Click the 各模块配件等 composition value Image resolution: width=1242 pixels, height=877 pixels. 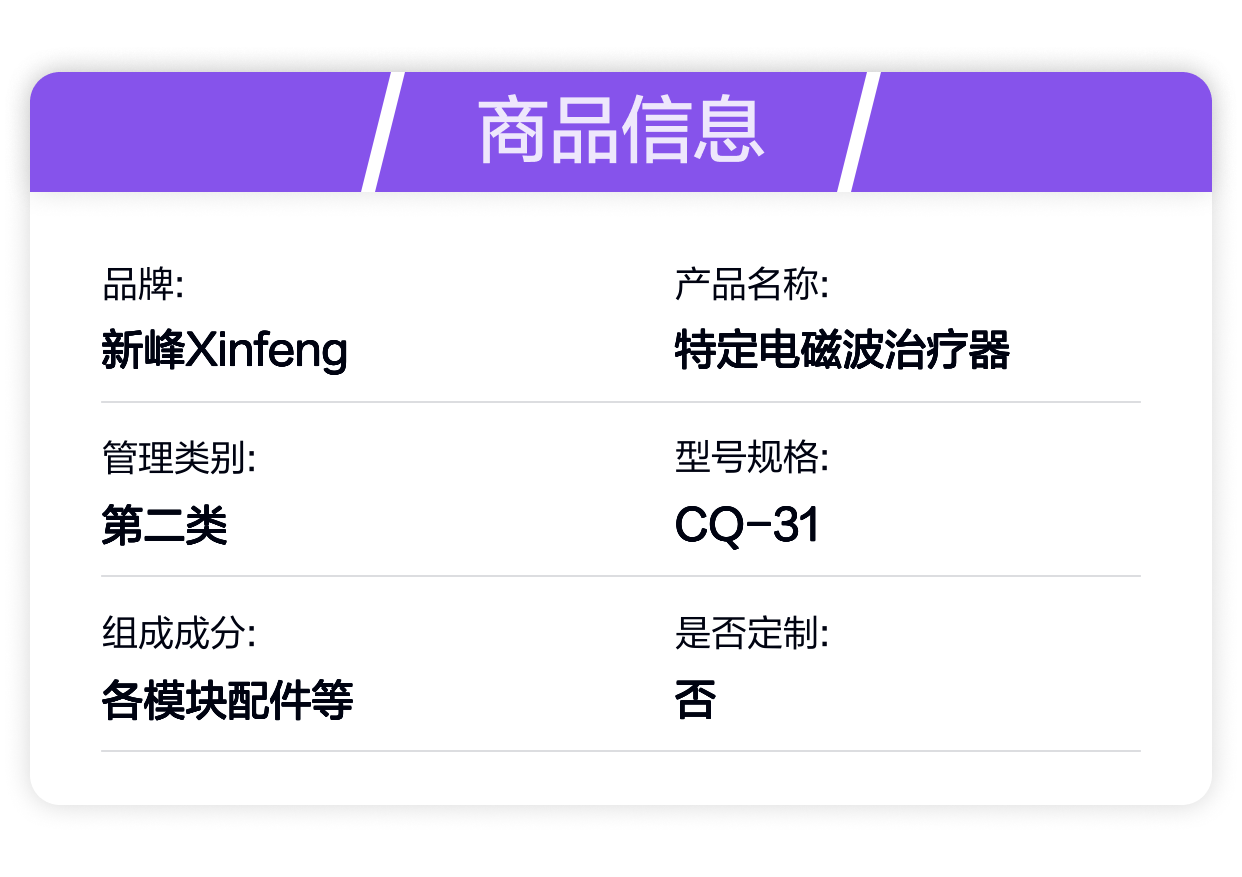(228, 700)
